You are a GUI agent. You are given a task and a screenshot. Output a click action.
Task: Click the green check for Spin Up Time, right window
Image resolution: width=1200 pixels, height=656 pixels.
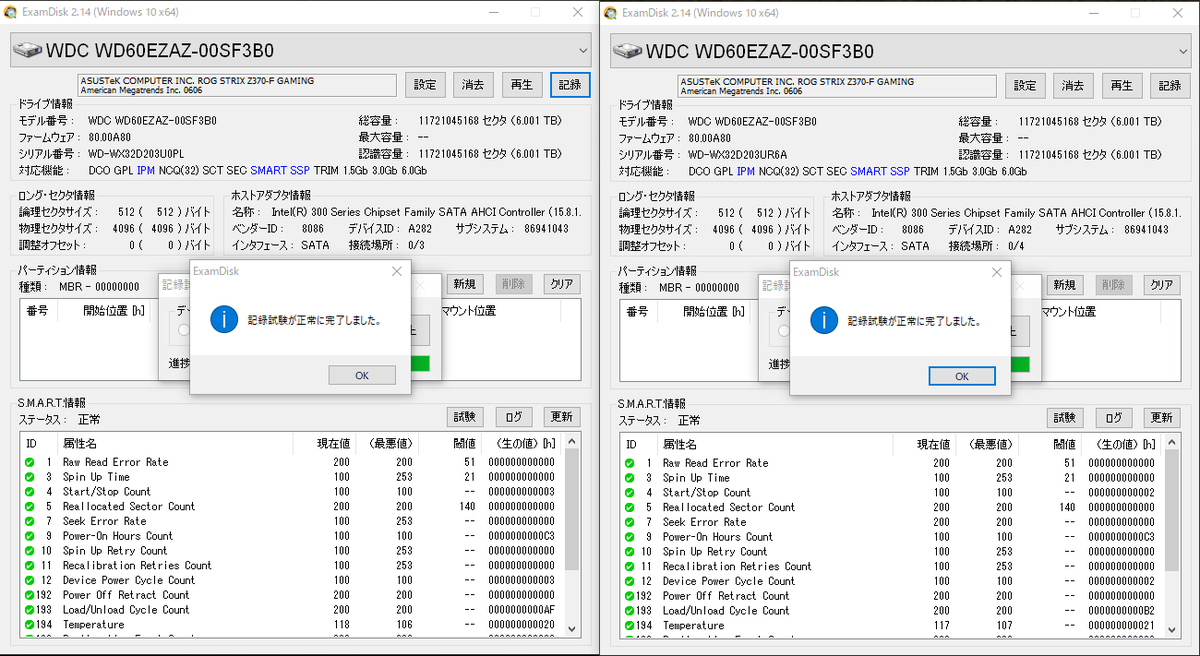pyautogui.click(x=630, y=478)
